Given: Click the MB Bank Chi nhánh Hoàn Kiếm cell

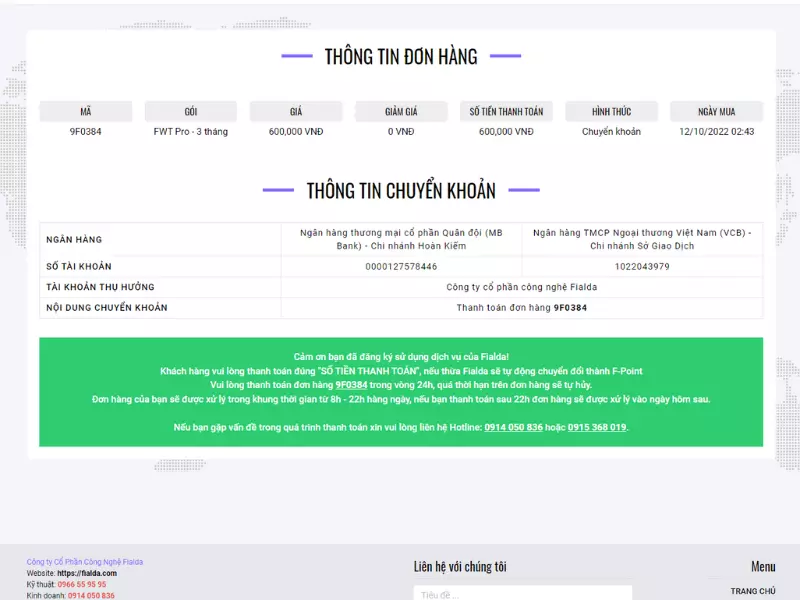Looking at the screenshot, I should click(401, 239).
